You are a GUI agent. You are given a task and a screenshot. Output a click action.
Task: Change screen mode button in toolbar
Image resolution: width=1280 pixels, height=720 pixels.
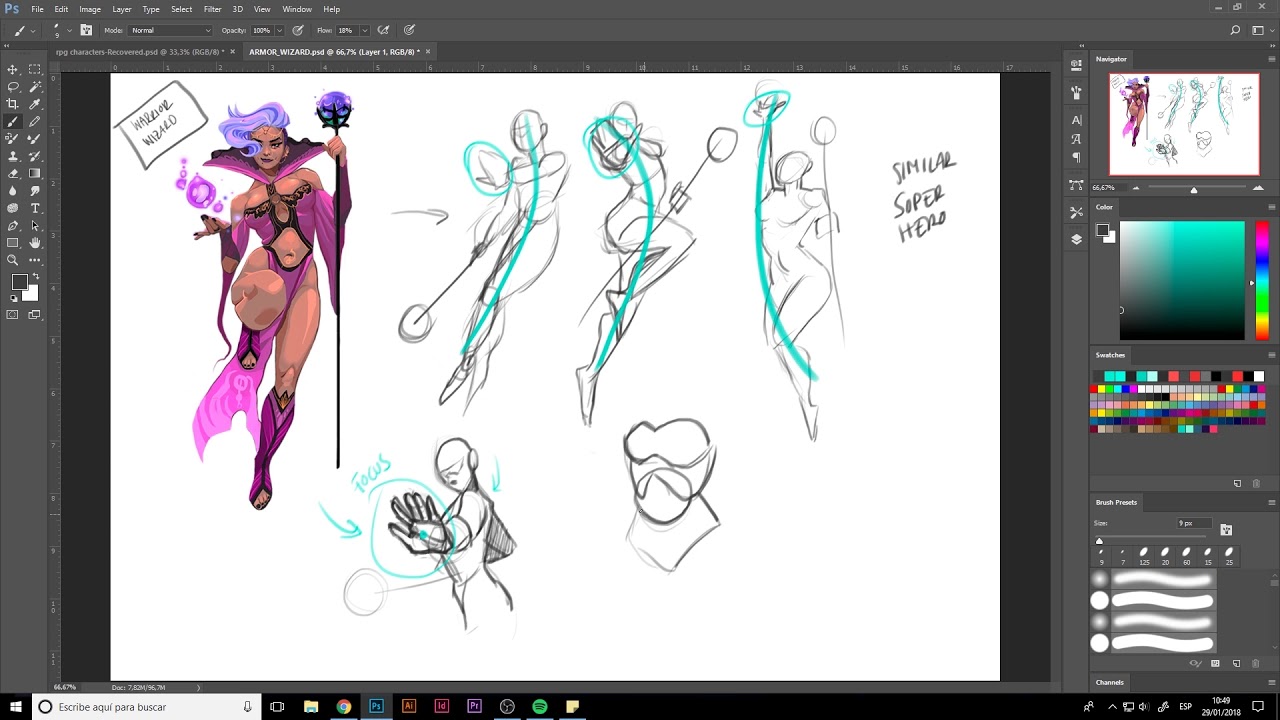[x=35, y=315]
